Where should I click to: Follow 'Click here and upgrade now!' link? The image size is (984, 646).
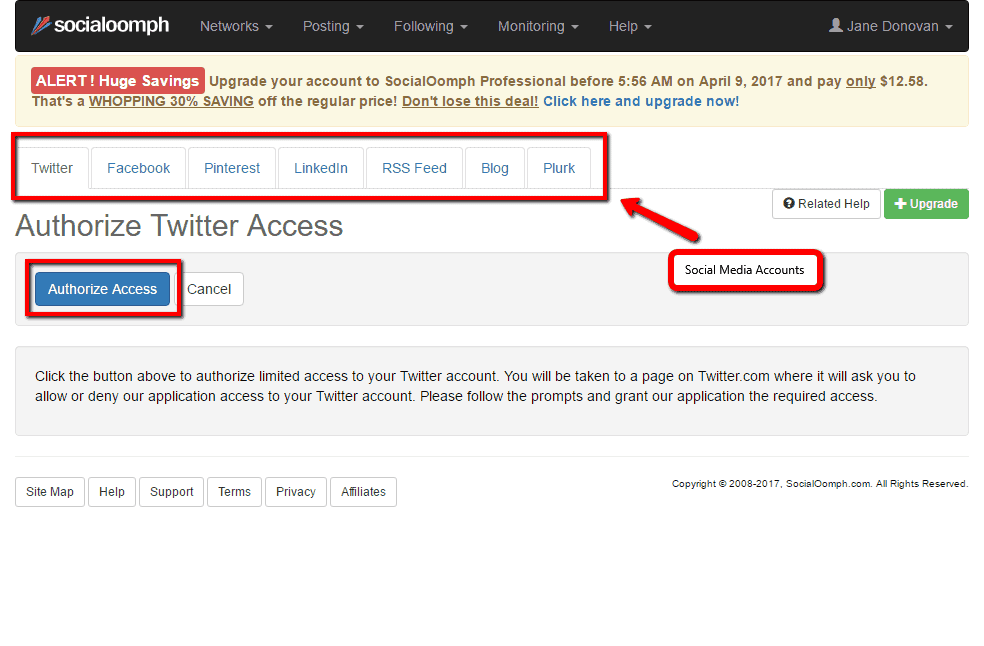(x=641, y=101)
